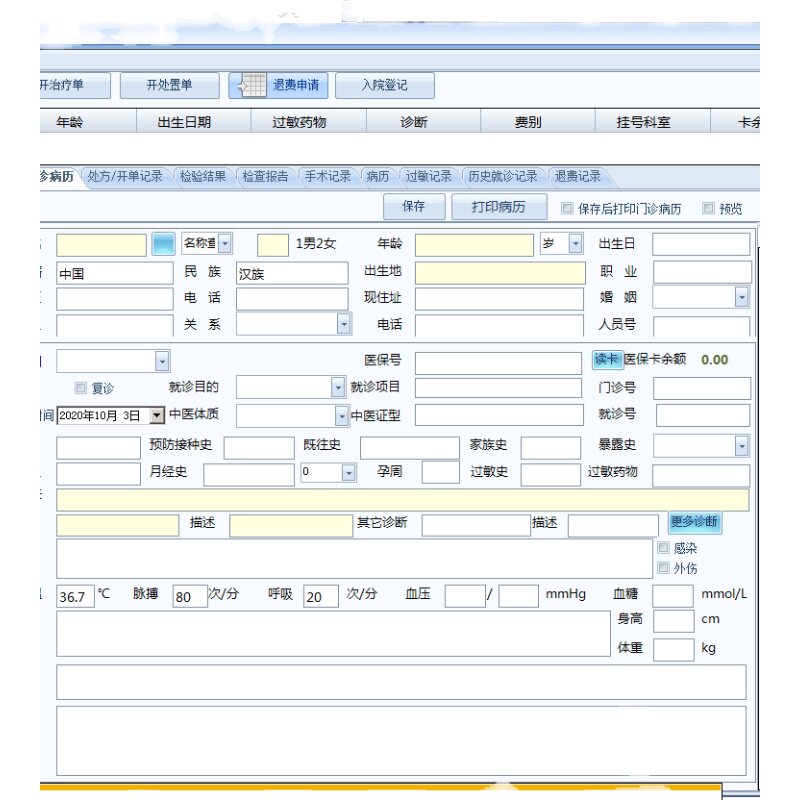
Task: Click 保存 to save the record
Action: tap(414, 207)
